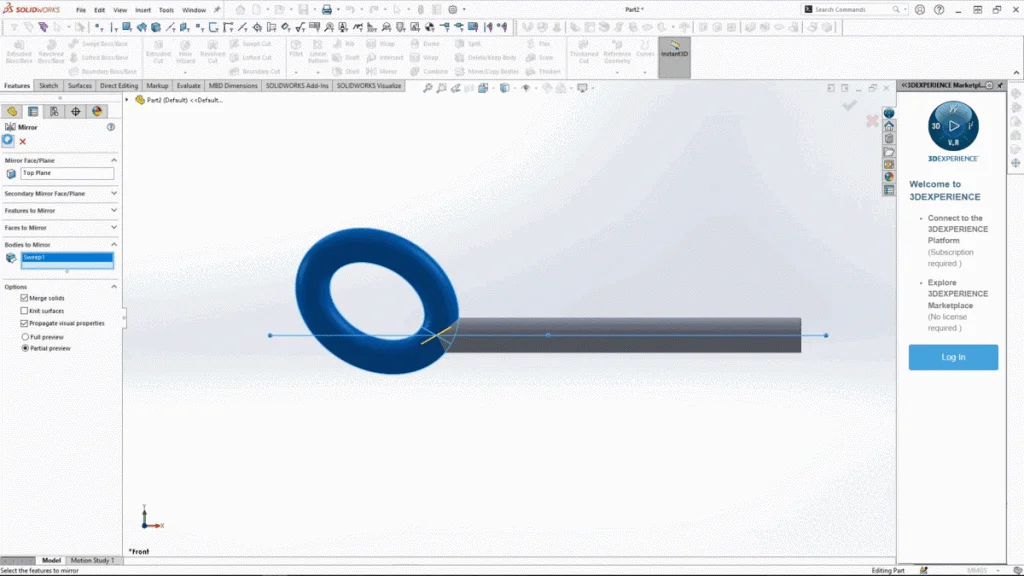This screenshot has height=576, width=1024.
Task: Uncheck the Merge solids checkbox
Action: pos(24,298)
